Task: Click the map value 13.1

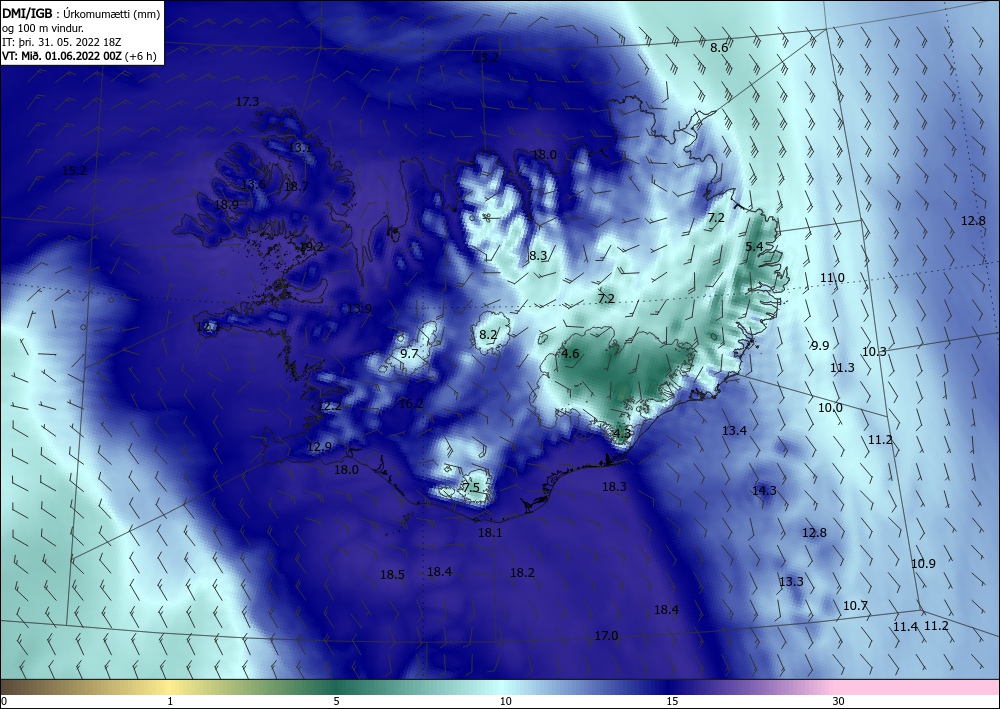Action: pos(300,148)
